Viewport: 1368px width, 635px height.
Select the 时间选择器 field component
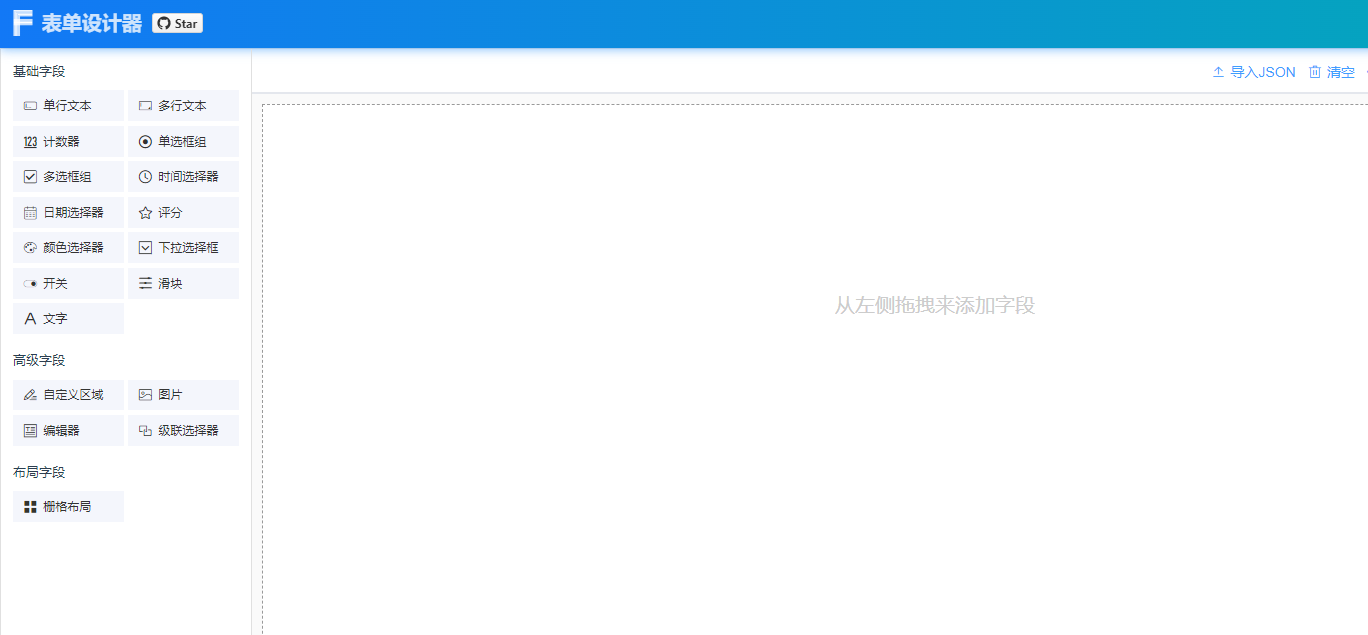point(183,177)
